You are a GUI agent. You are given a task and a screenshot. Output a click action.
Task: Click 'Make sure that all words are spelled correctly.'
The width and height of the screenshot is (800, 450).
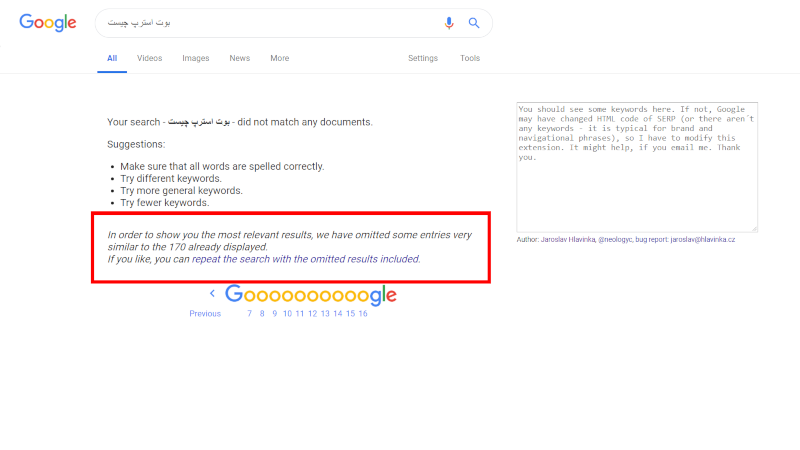[222, 166]
